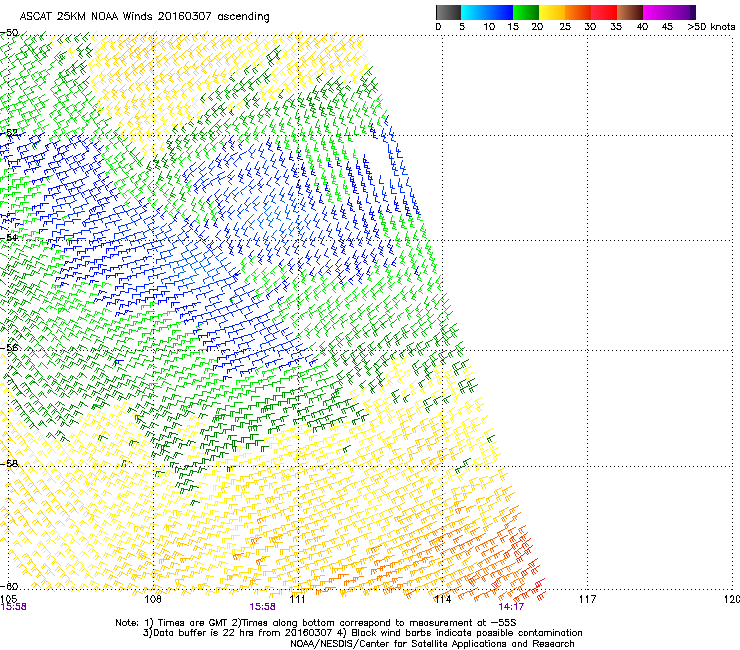Click the note line 'Times are GMT'

[x=193, y=623]
